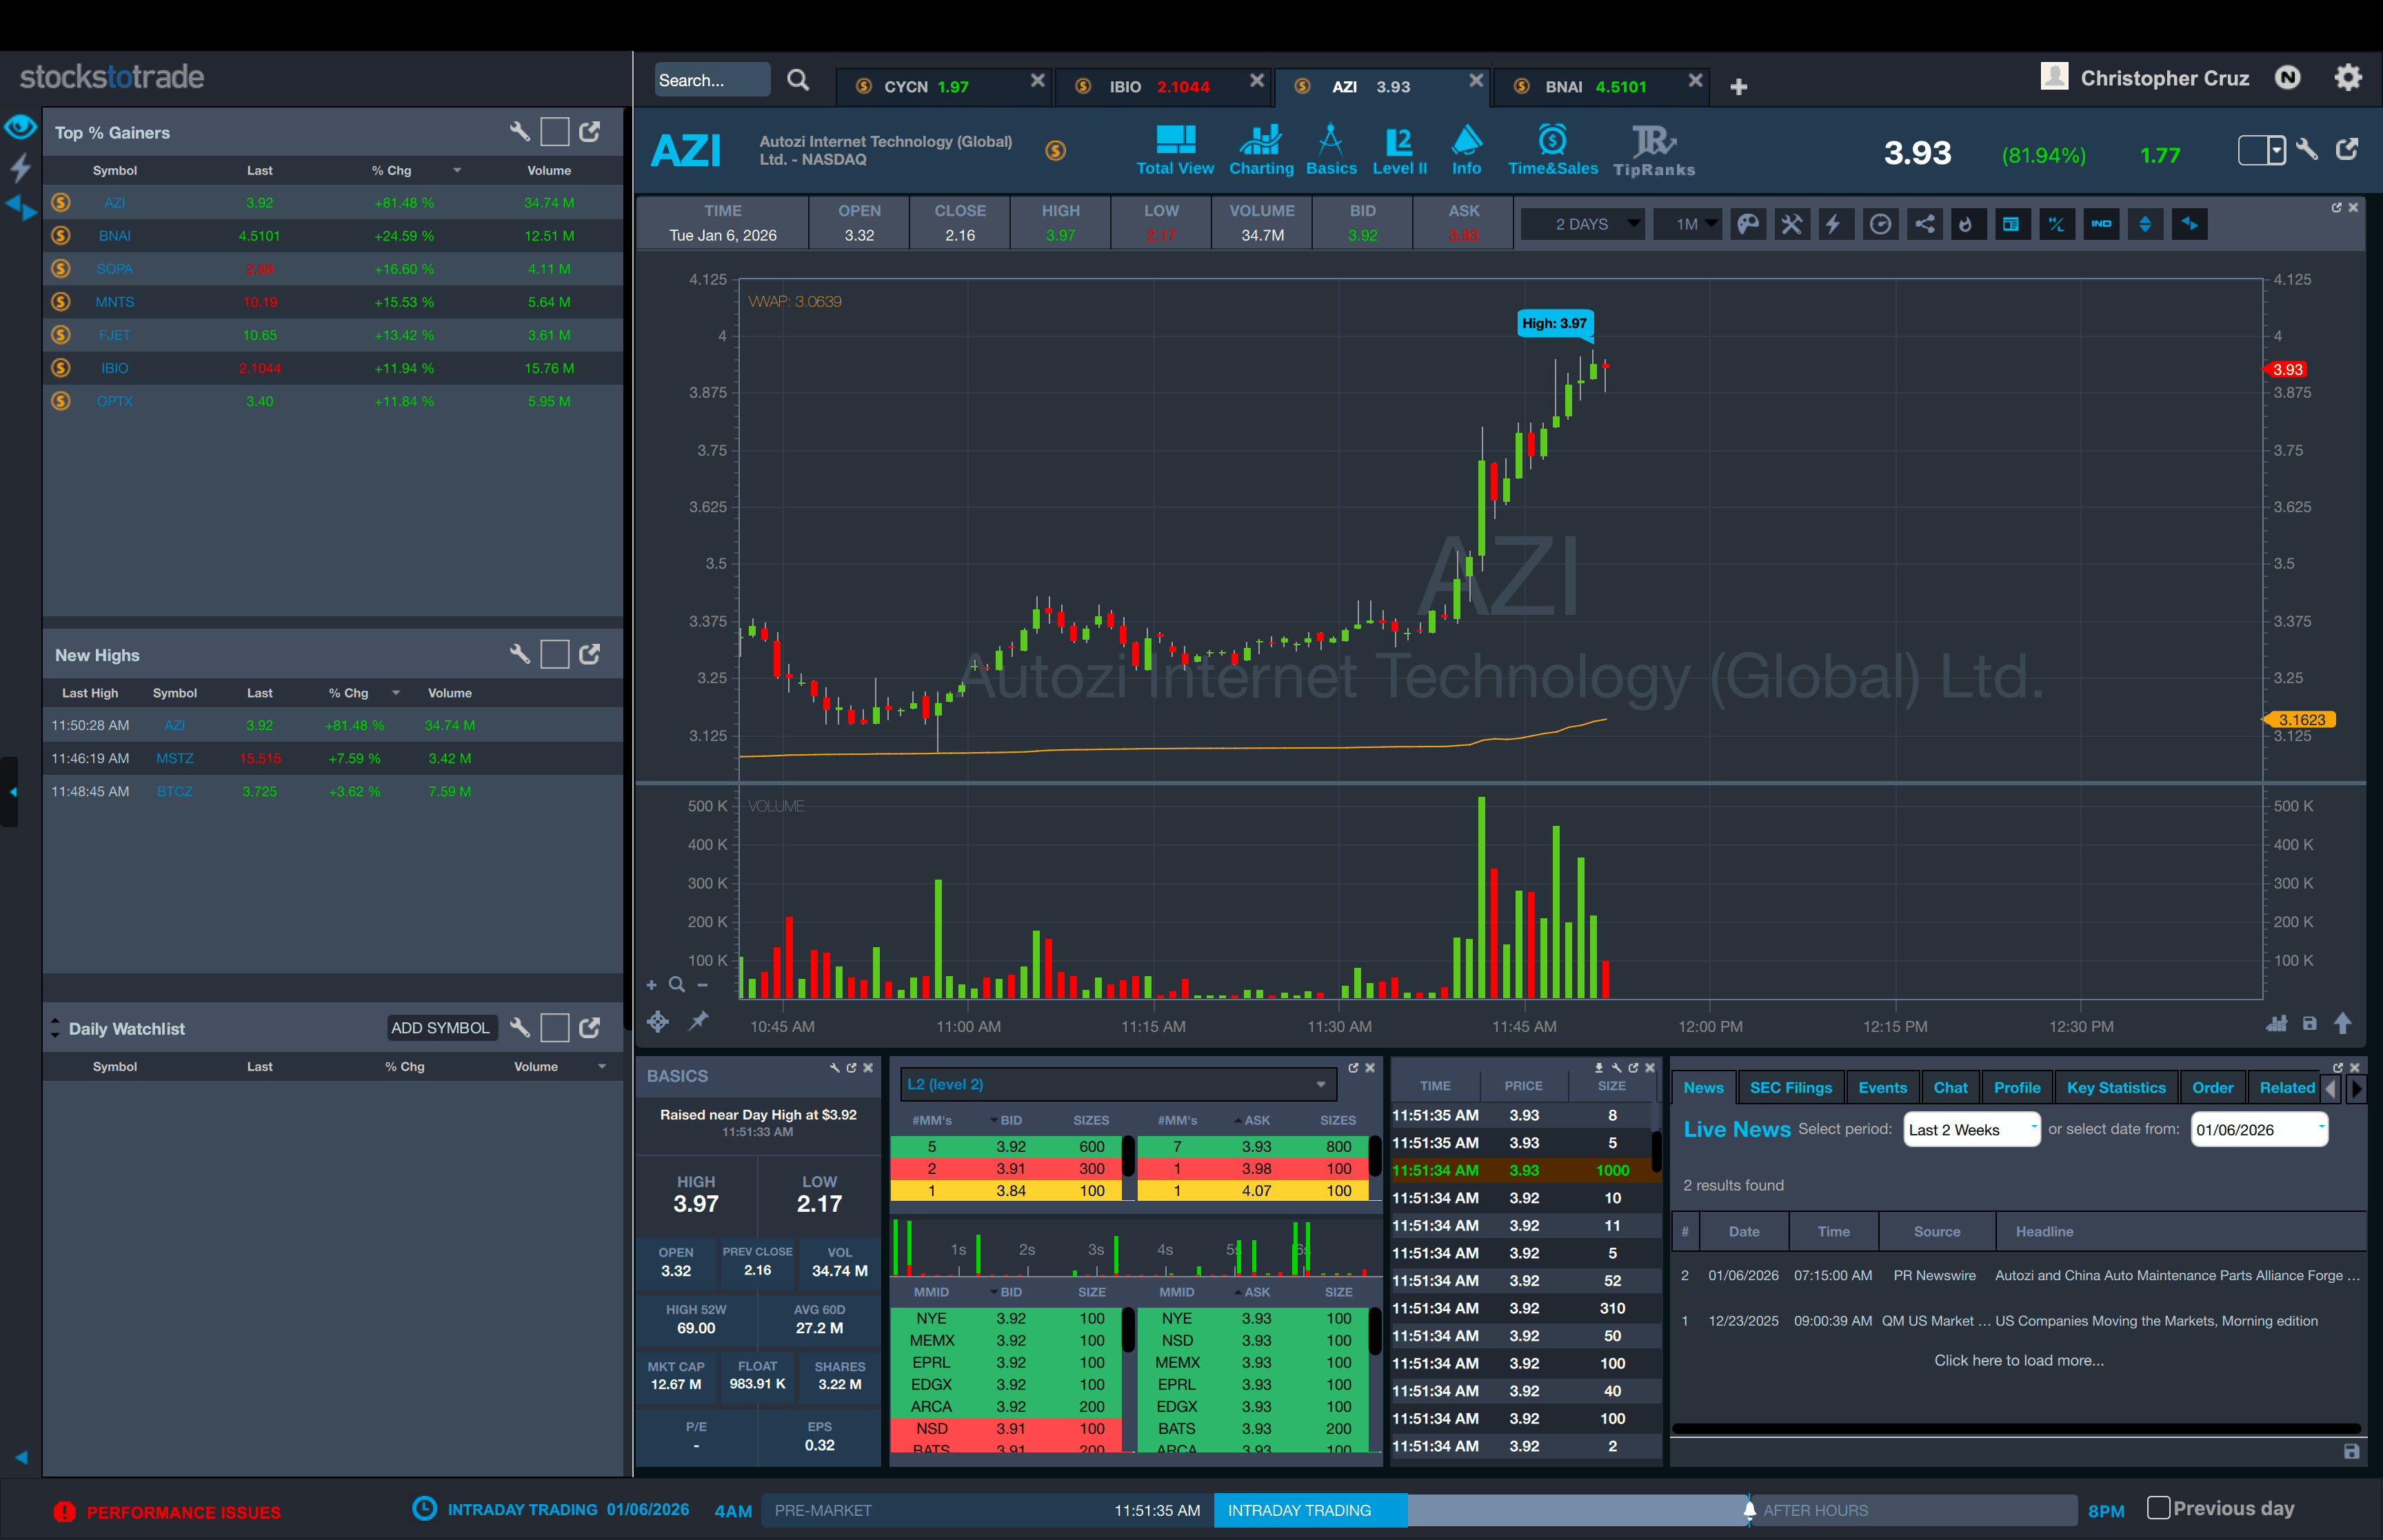Click the load more news link
The image size is (2383, 1540).
click(x=2018, y=1360)
